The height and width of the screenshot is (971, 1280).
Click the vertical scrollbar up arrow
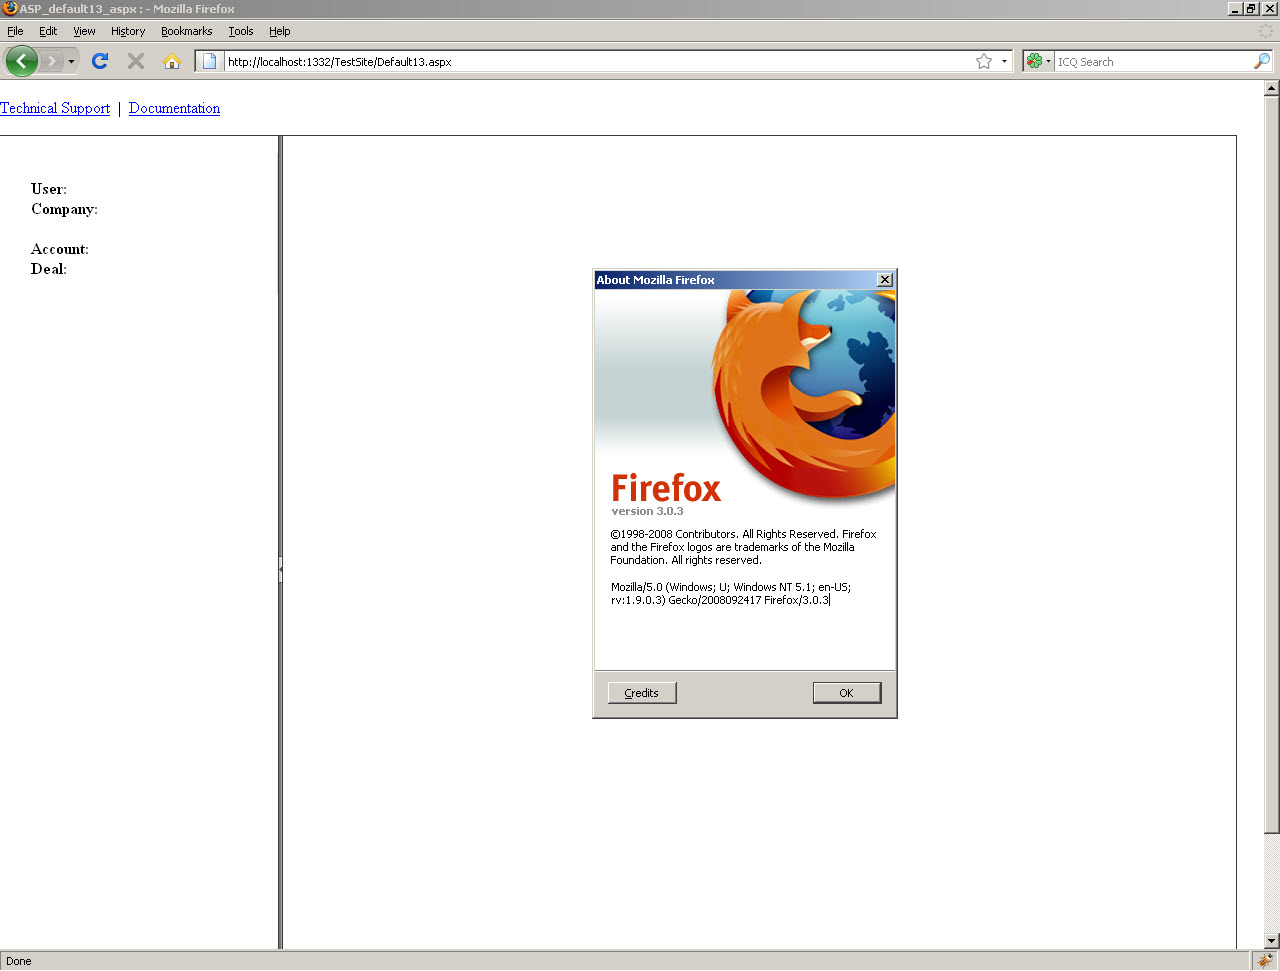click(x=1272, y=88)
